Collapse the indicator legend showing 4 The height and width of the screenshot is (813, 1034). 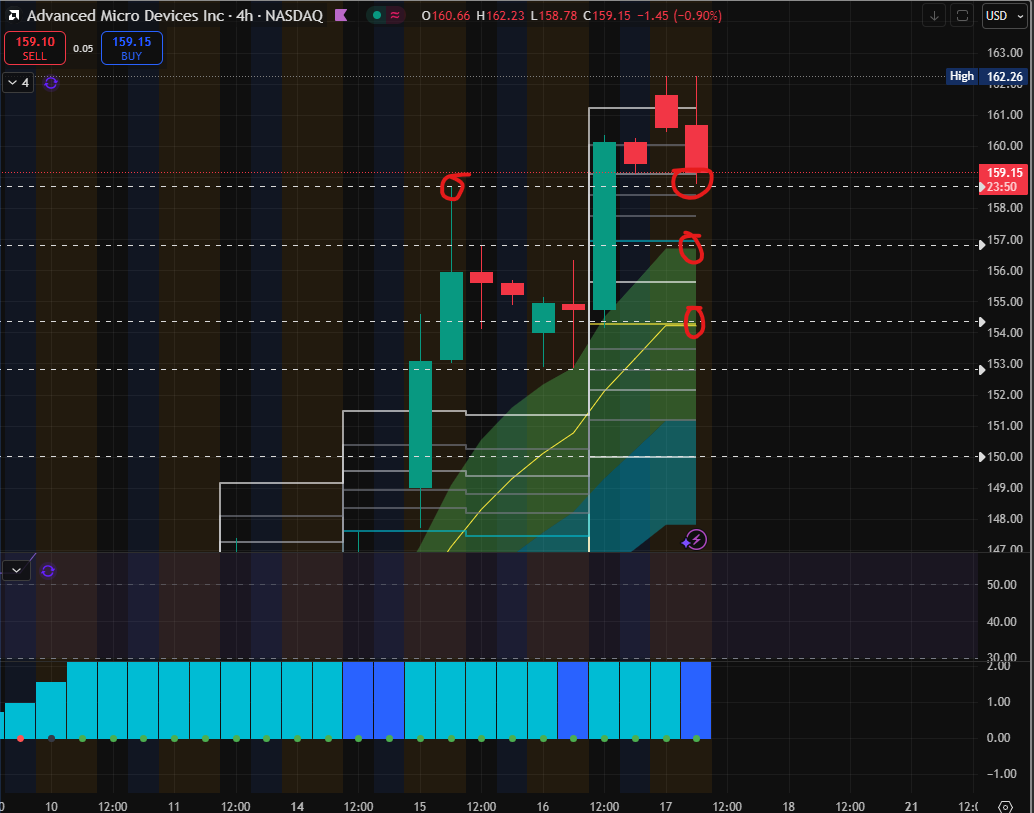point(18,82)
